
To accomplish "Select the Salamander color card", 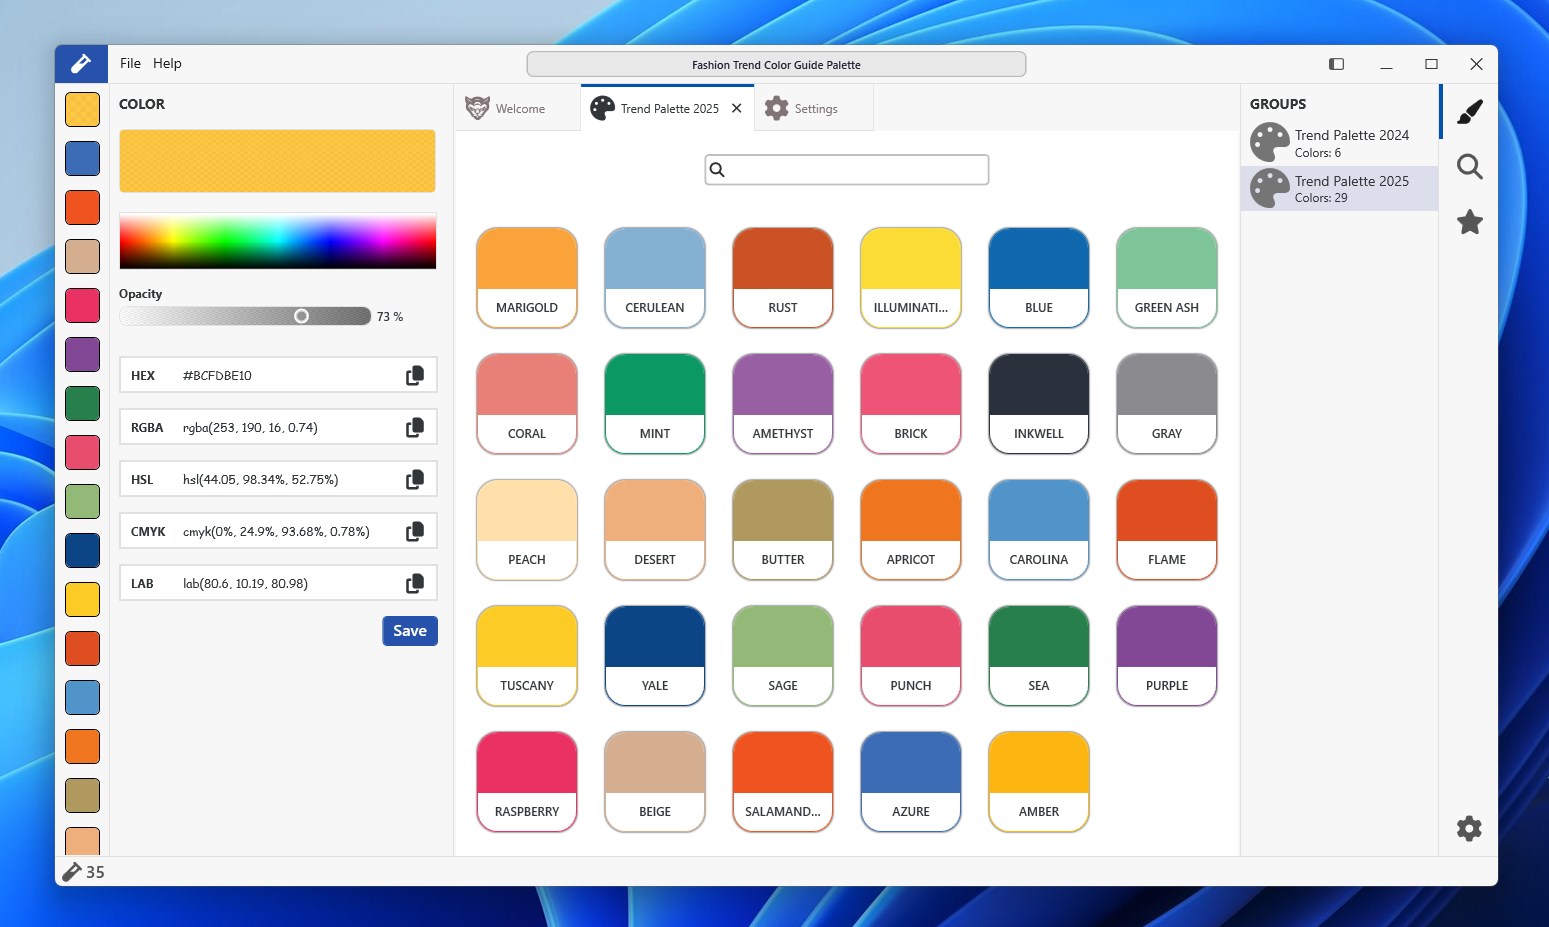I will (783, 782).
